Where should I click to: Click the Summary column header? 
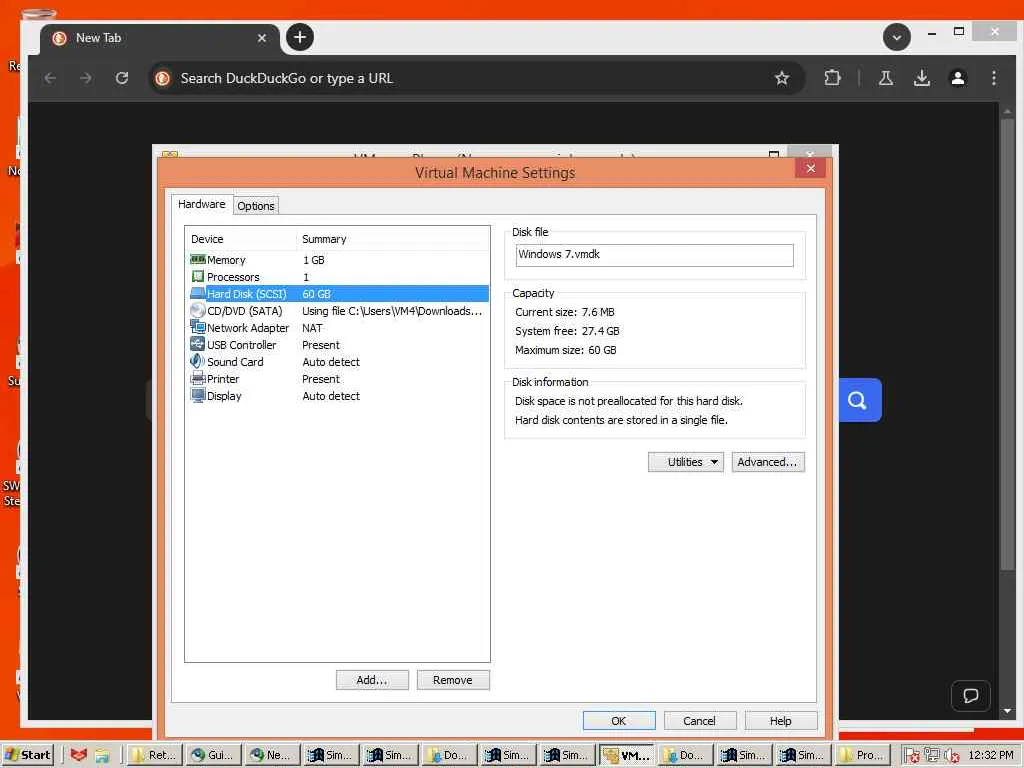tap(392, 239)
